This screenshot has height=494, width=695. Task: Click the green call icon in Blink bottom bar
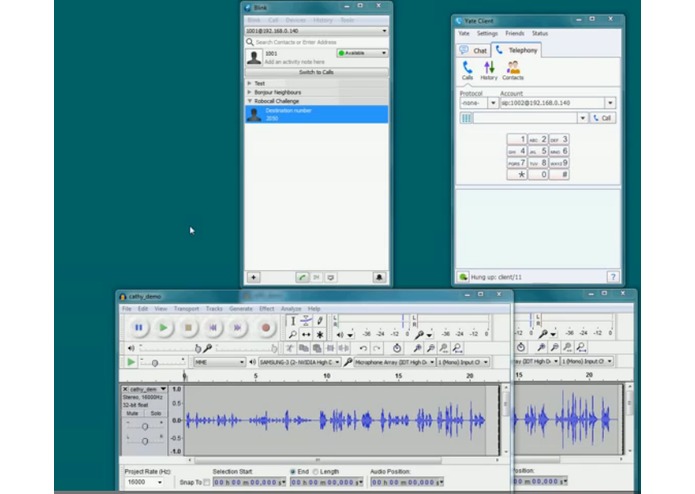(x=302, y=277)
